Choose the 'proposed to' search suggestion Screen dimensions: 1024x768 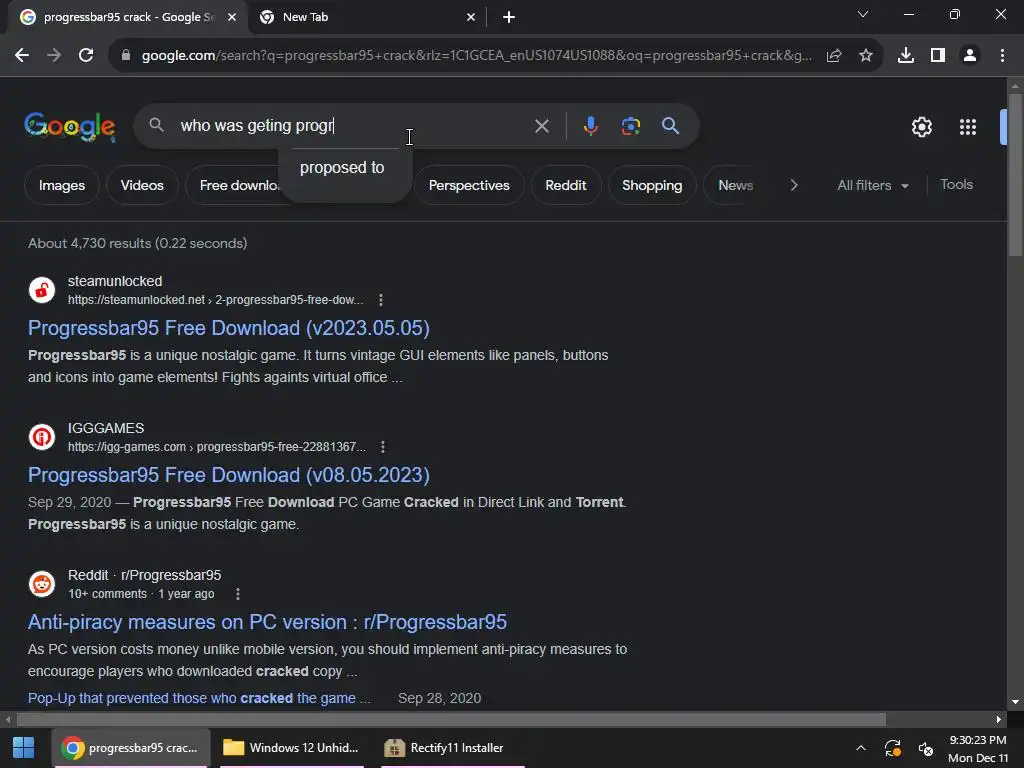342,168
